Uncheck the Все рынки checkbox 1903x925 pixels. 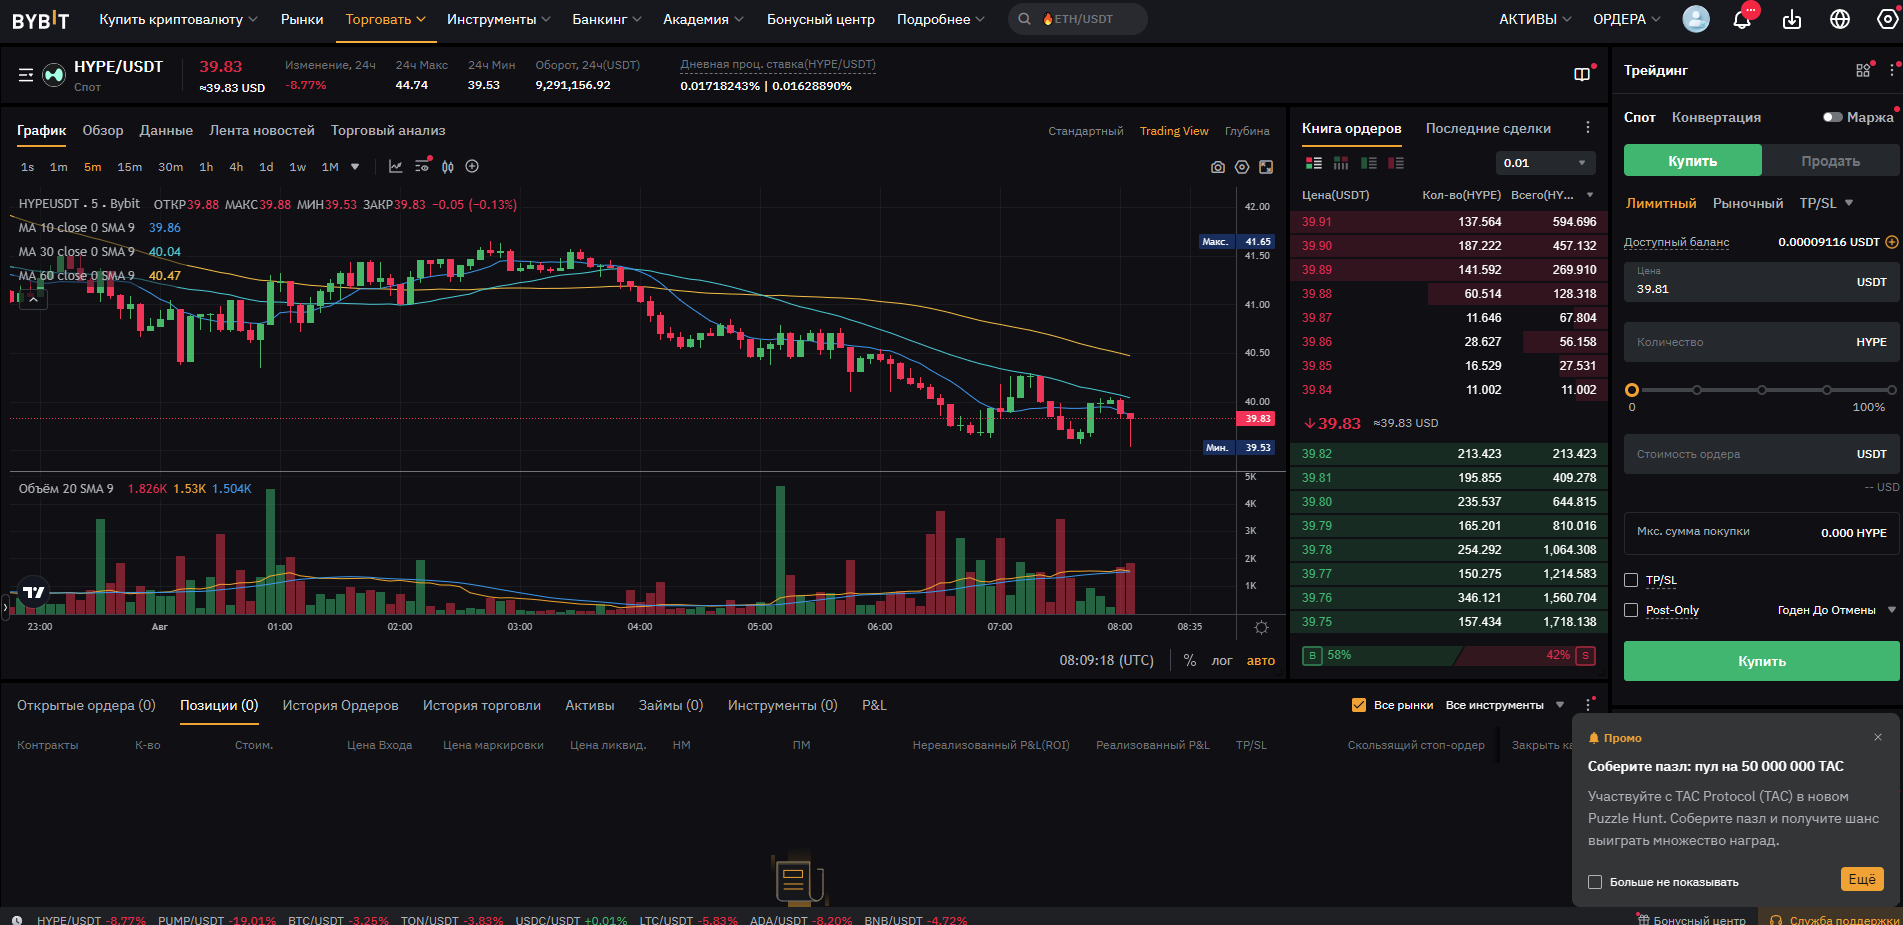(x=1359, y=705)
